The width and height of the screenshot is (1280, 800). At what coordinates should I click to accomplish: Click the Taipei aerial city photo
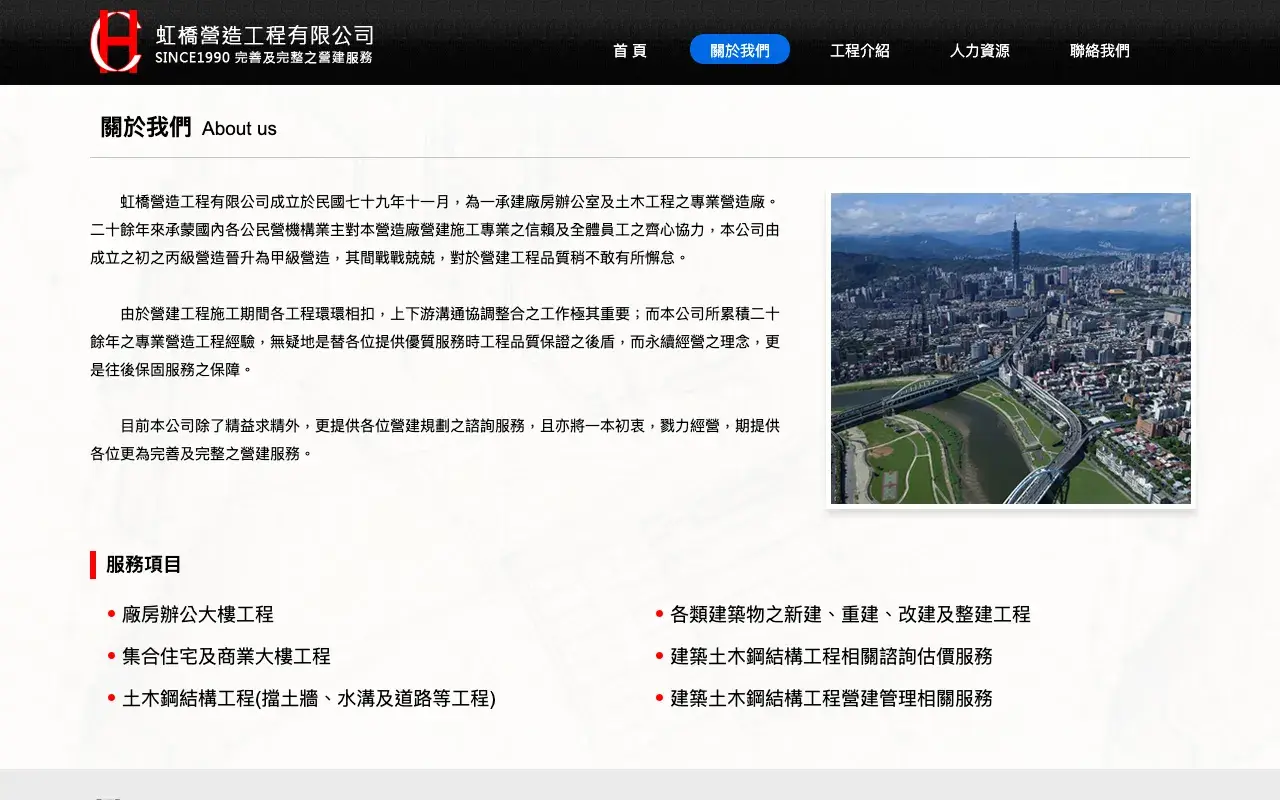pyautogui.click(x=1011, y=348)
